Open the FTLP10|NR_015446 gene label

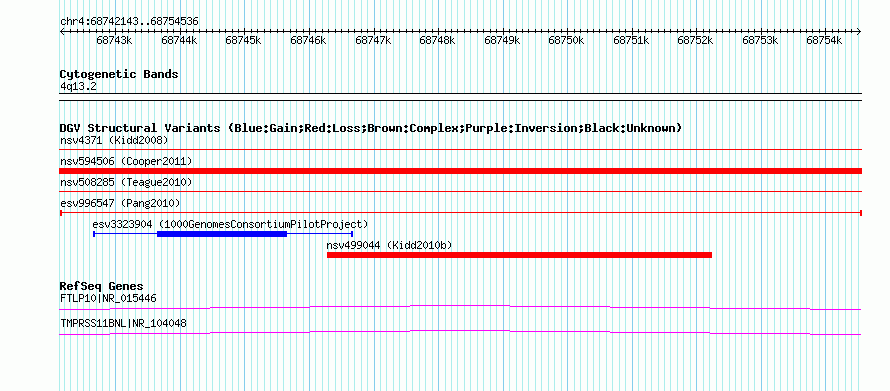tap(108, 298)
